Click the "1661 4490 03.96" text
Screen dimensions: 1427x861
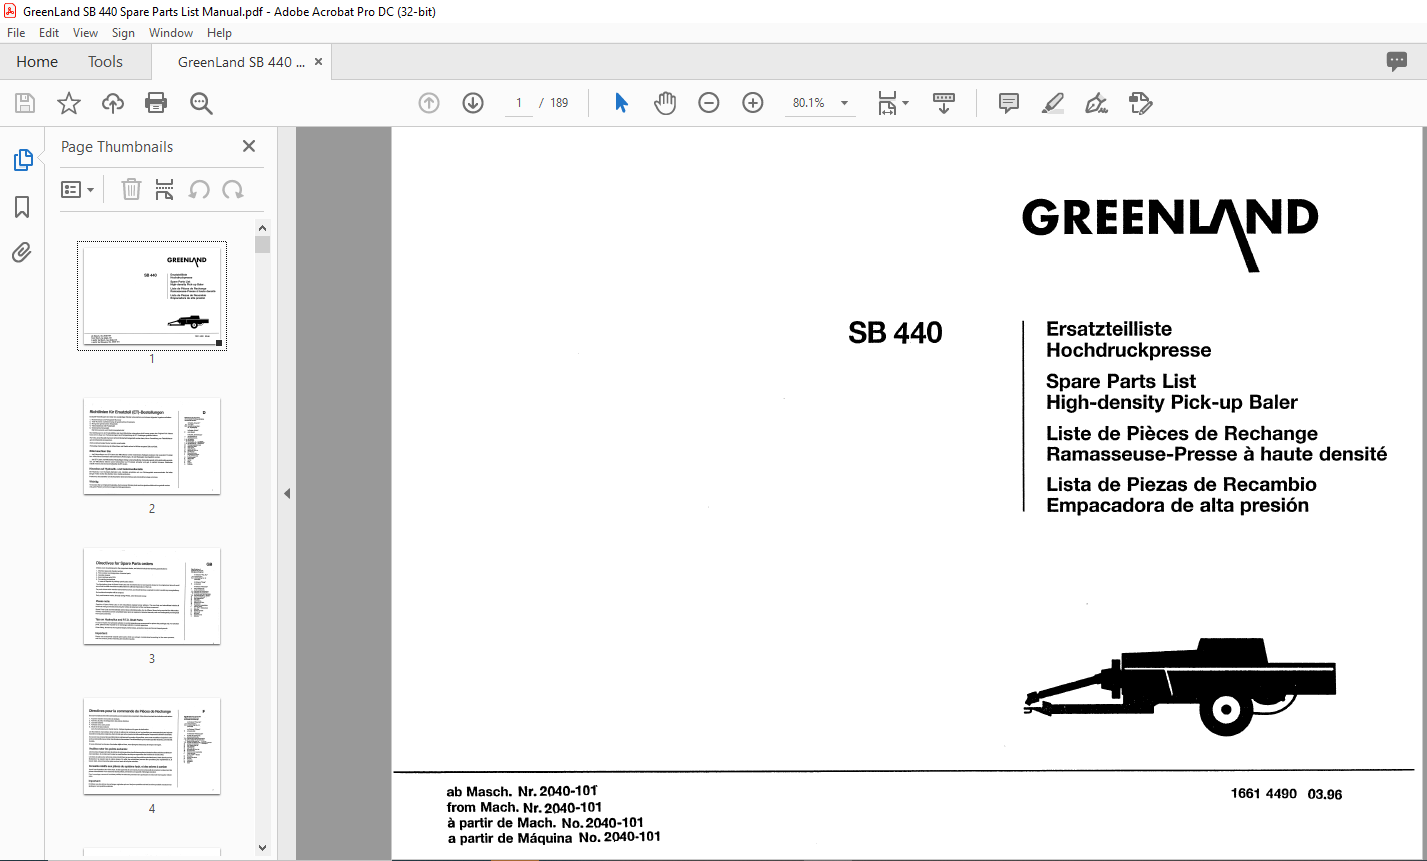click(1286, 794)
